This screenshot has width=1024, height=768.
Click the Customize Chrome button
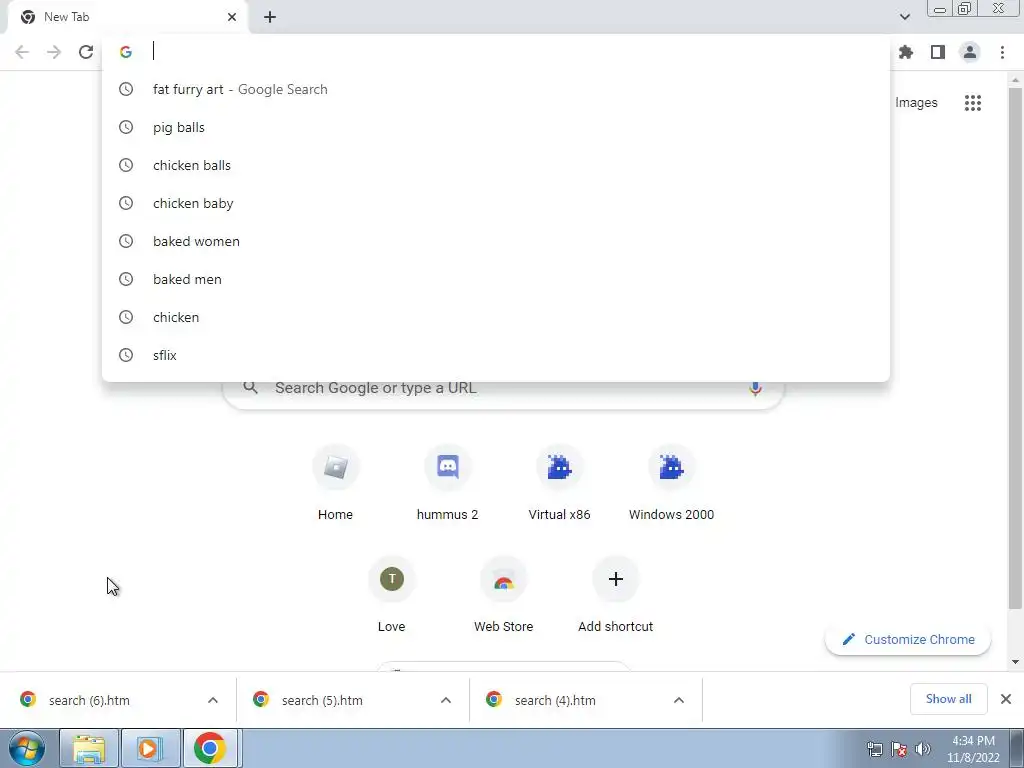coord(908,639)
